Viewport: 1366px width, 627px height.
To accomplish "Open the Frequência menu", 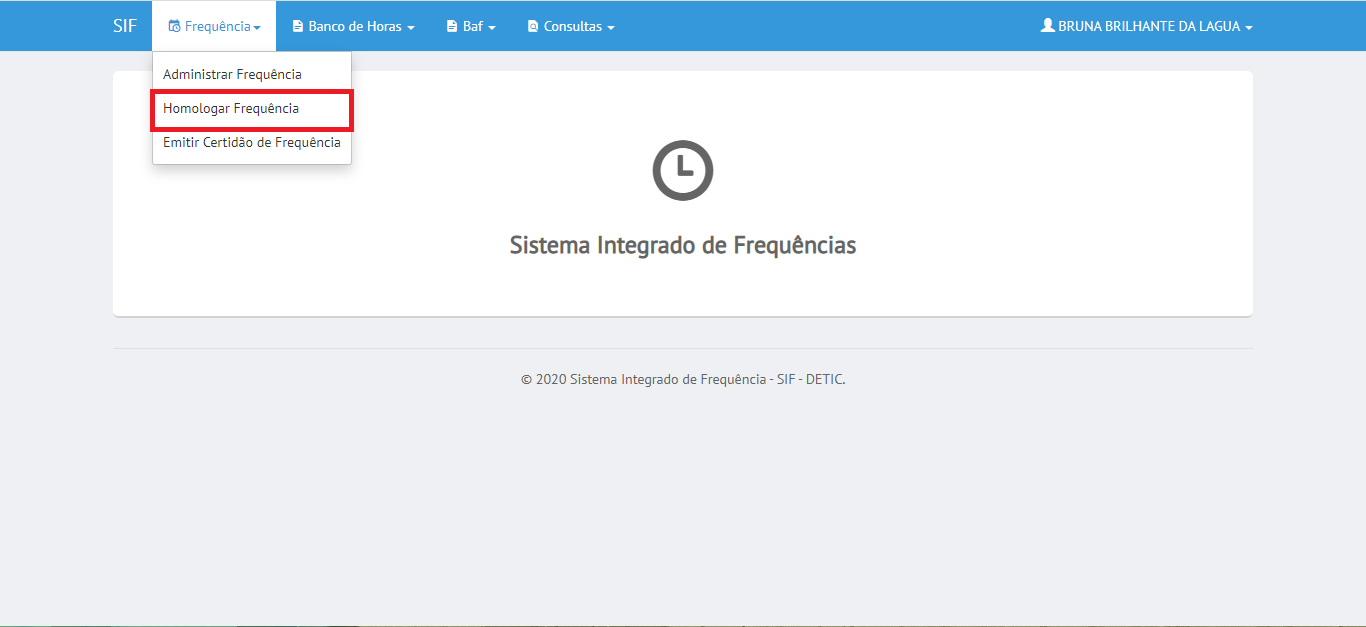I will click(214, 26).
